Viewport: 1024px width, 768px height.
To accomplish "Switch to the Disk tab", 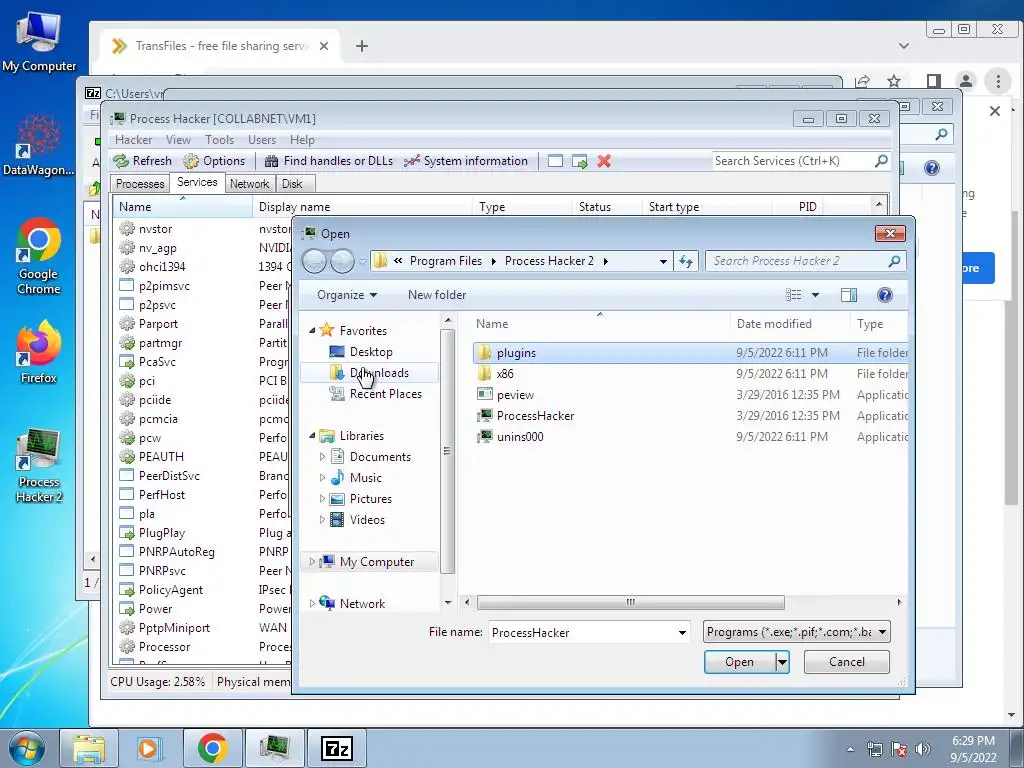I will (x=292, y=184).
